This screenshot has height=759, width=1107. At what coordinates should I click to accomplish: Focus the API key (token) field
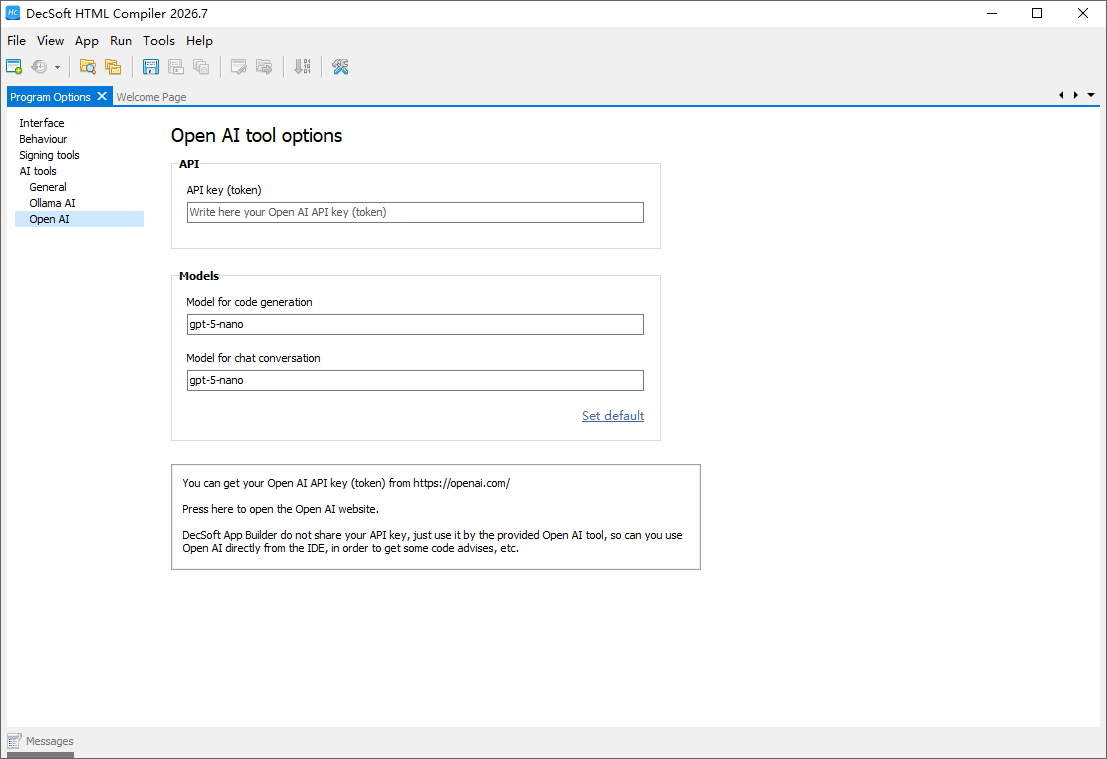click(x=415, y=213)
